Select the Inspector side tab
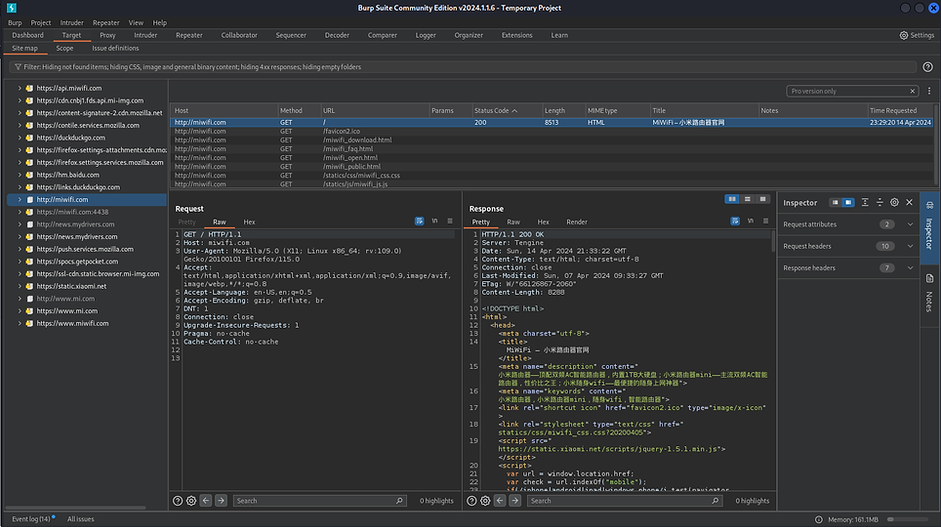 929,227
